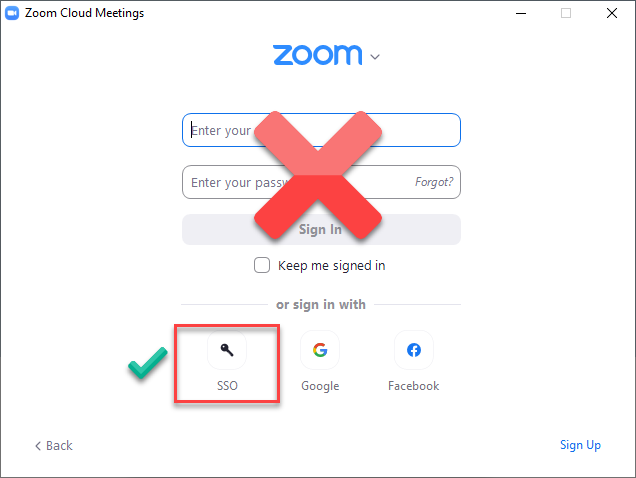Click the Zoom camera icon in title bar

(12, 13)
